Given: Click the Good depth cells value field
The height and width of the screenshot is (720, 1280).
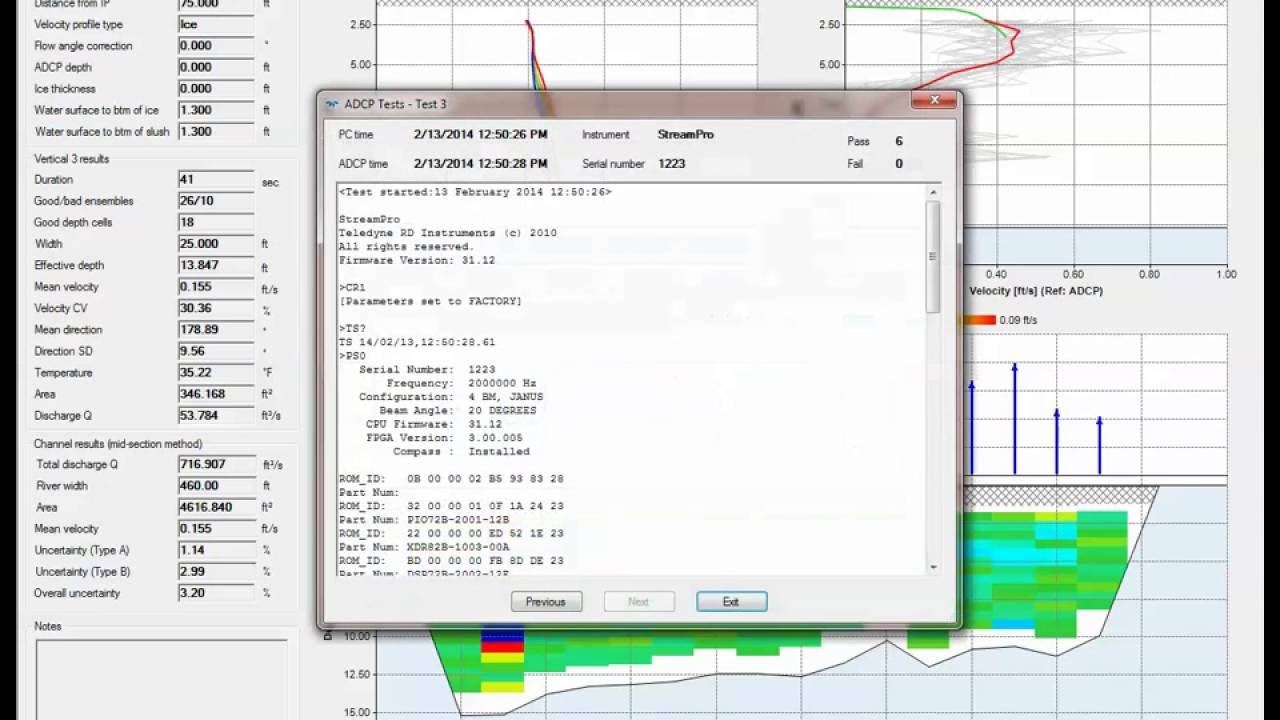Looking at the screenshot, I should click(216, 223).
